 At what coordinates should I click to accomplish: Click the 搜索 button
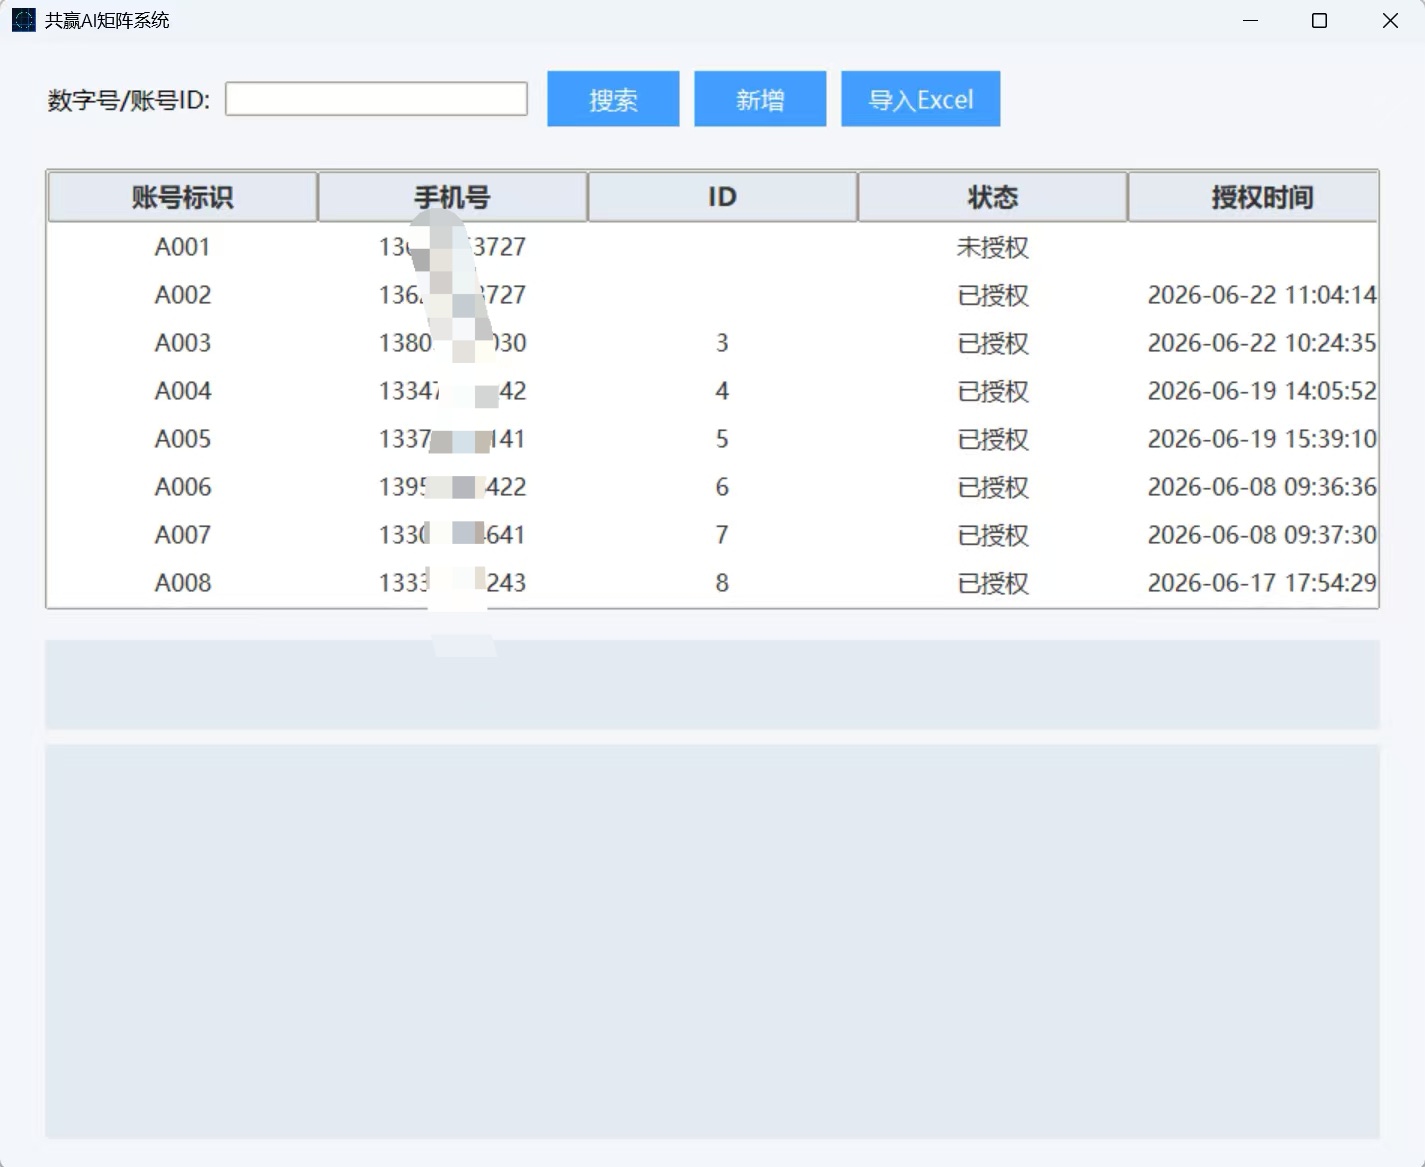pyautogui.click(x=613, y=99)
